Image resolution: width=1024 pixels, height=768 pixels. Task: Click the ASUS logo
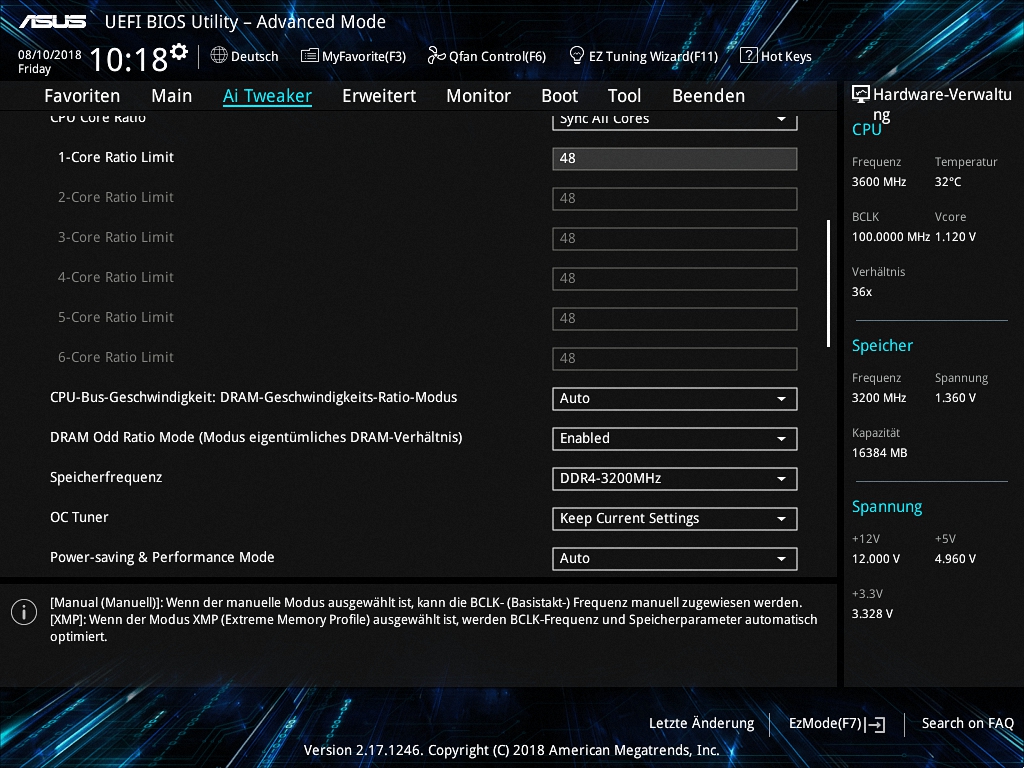52,22
